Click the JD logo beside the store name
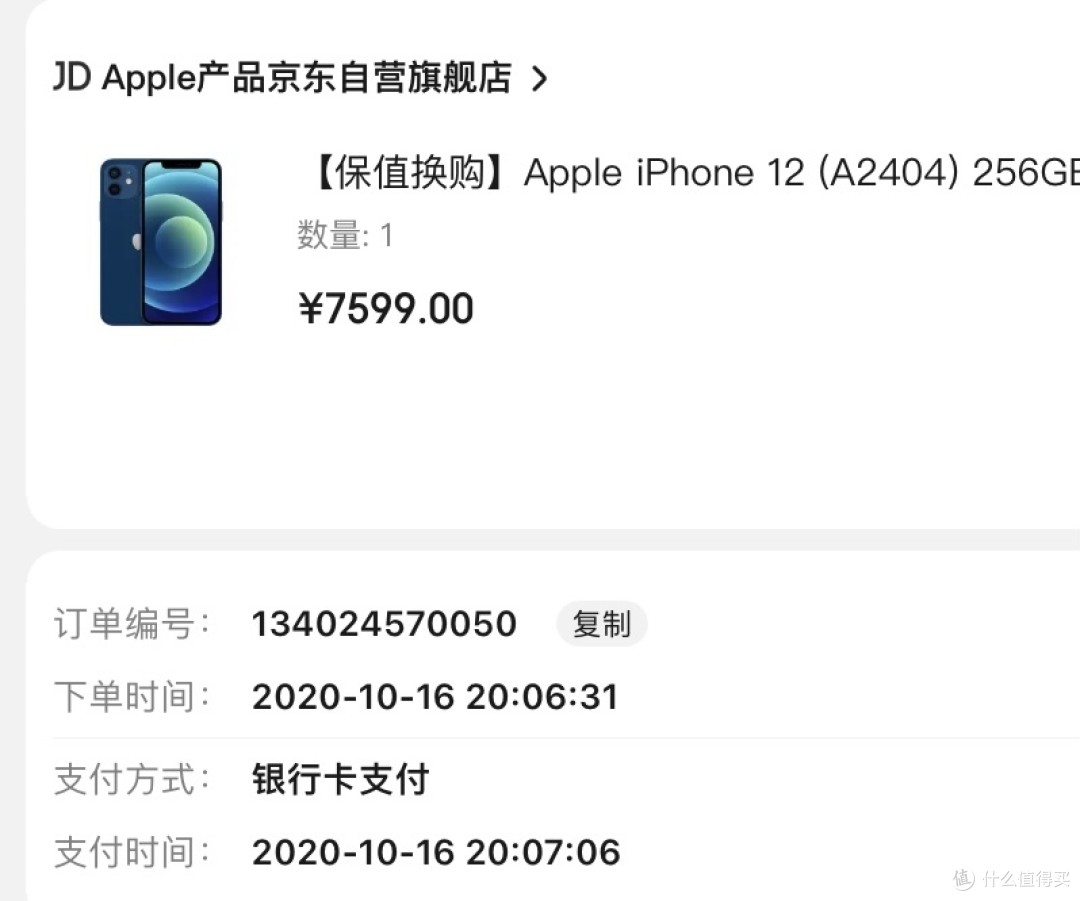This screenshot has width=1080, height=901. pos(72,76)
